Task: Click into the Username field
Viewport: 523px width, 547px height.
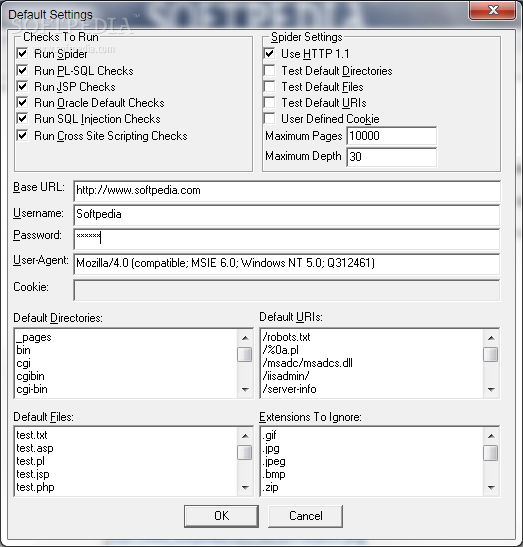Action: (x=287, y=215)
